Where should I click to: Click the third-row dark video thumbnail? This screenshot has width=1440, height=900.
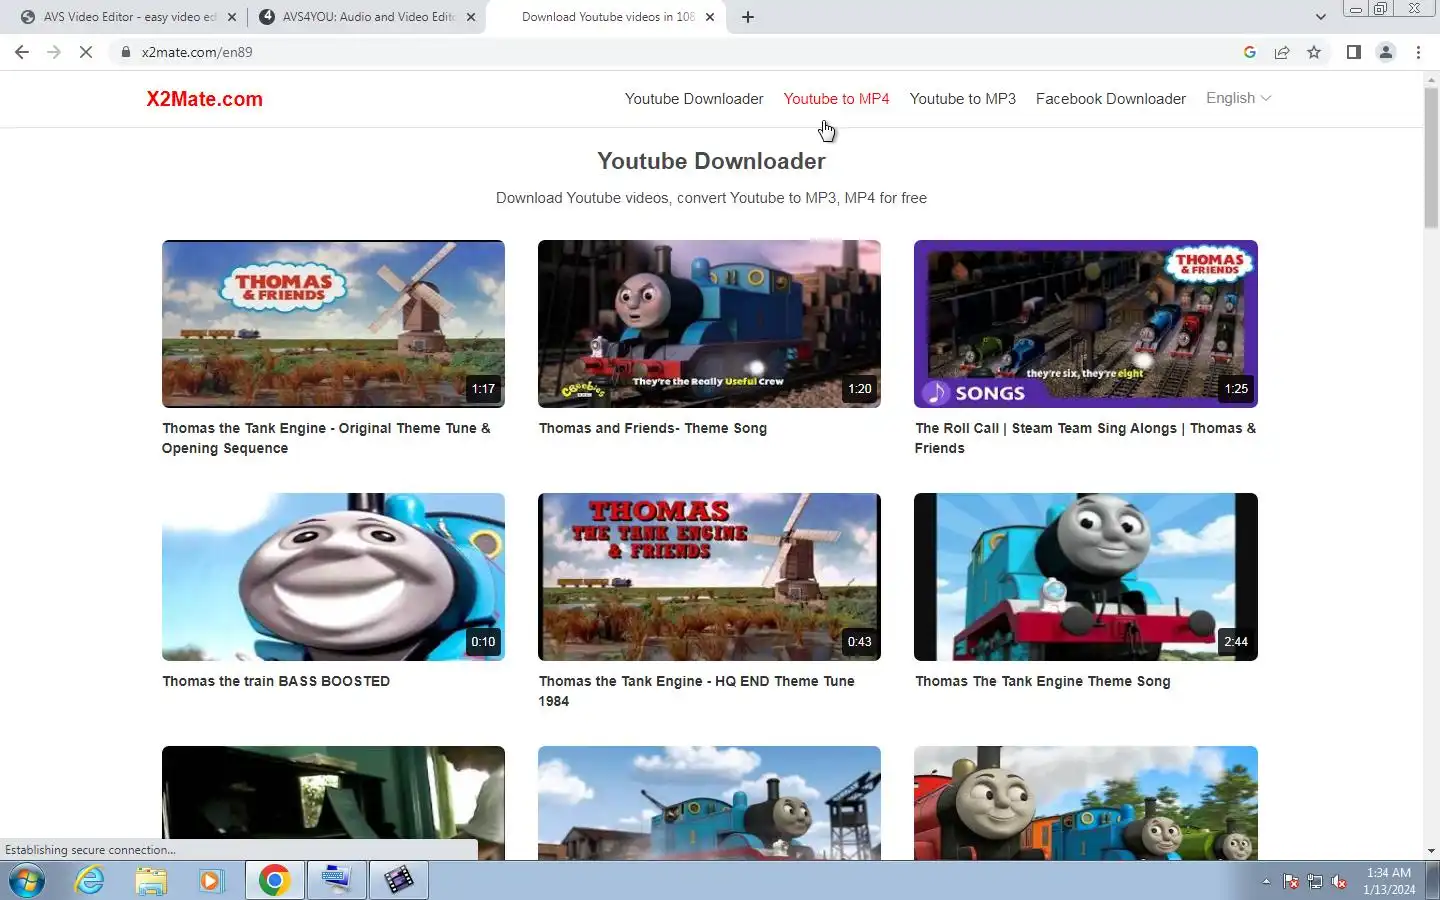click(x=333, y=803)
